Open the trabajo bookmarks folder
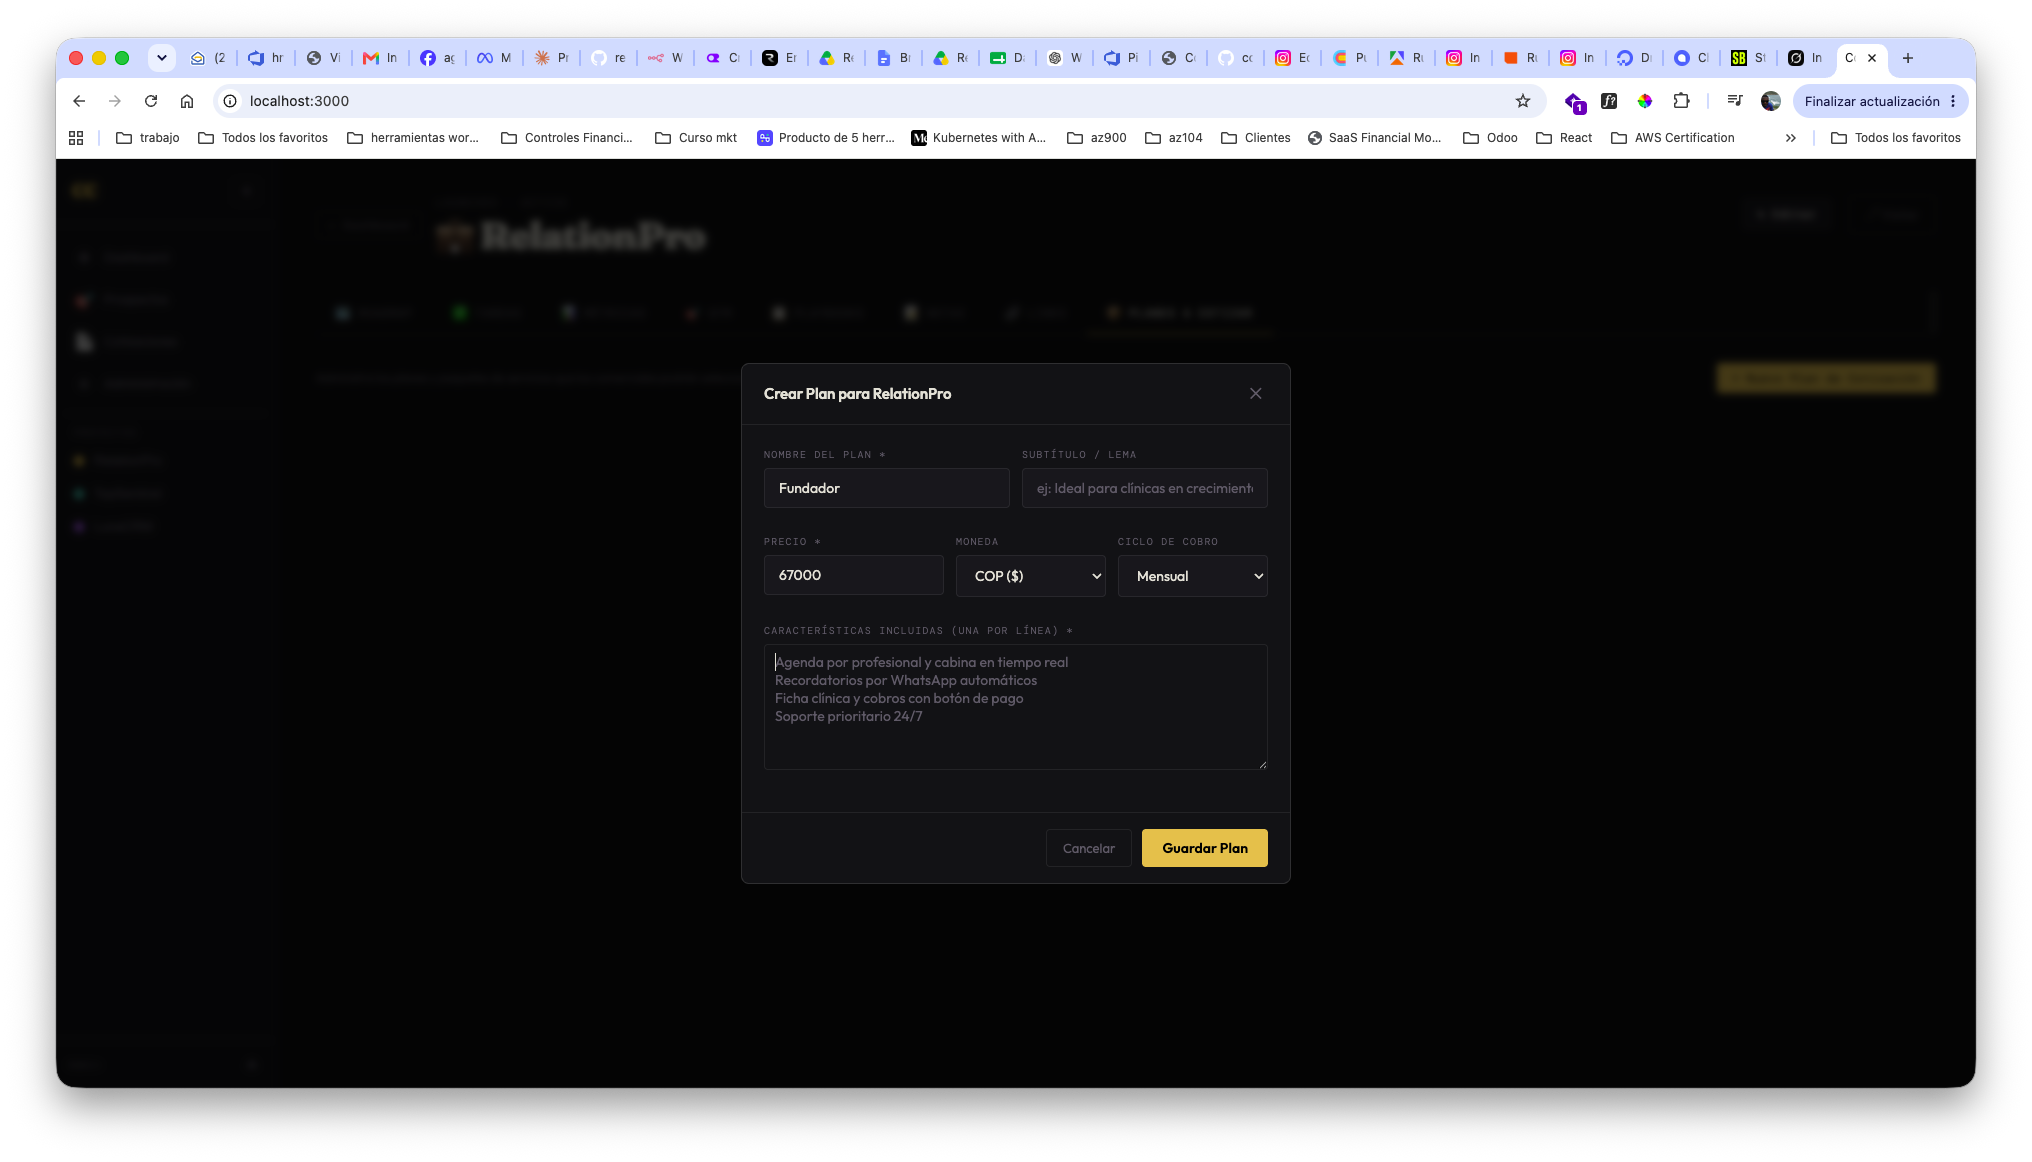 pos(148,138)
